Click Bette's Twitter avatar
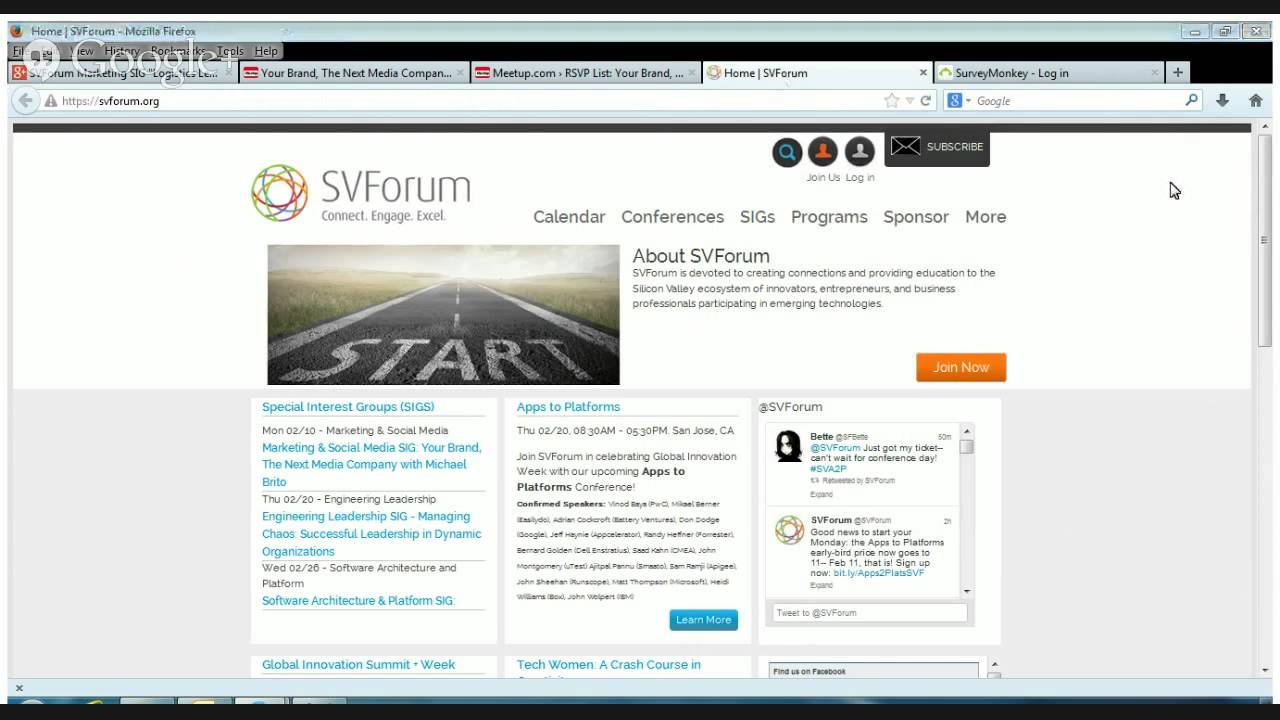 coord(789,446)
